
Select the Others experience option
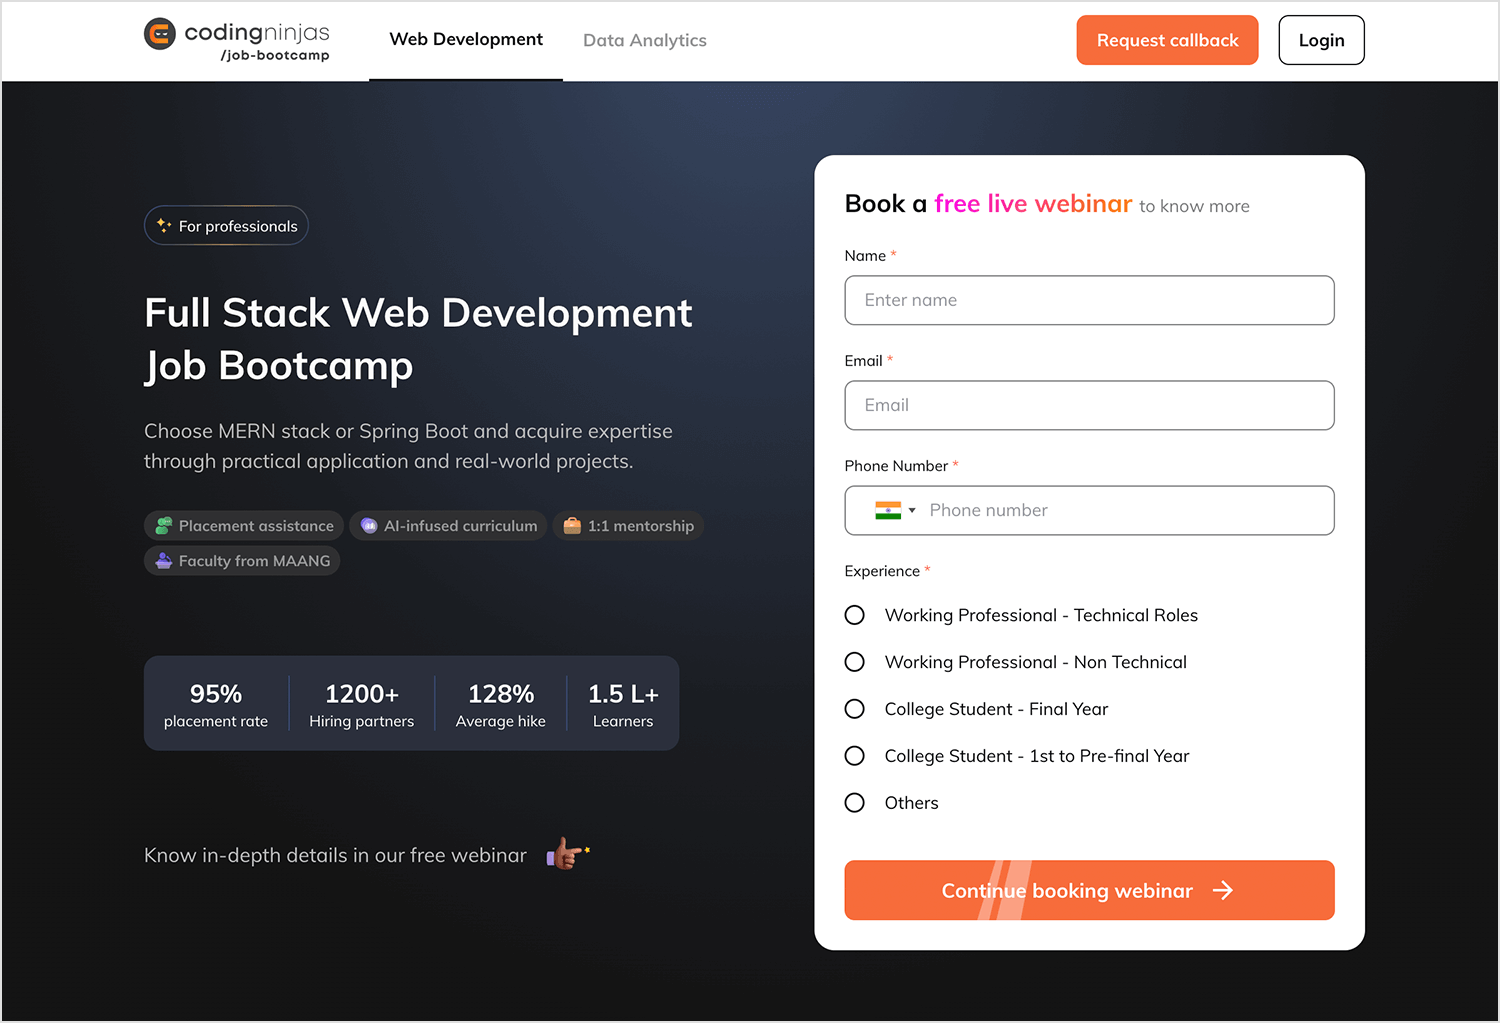(855, 803)
